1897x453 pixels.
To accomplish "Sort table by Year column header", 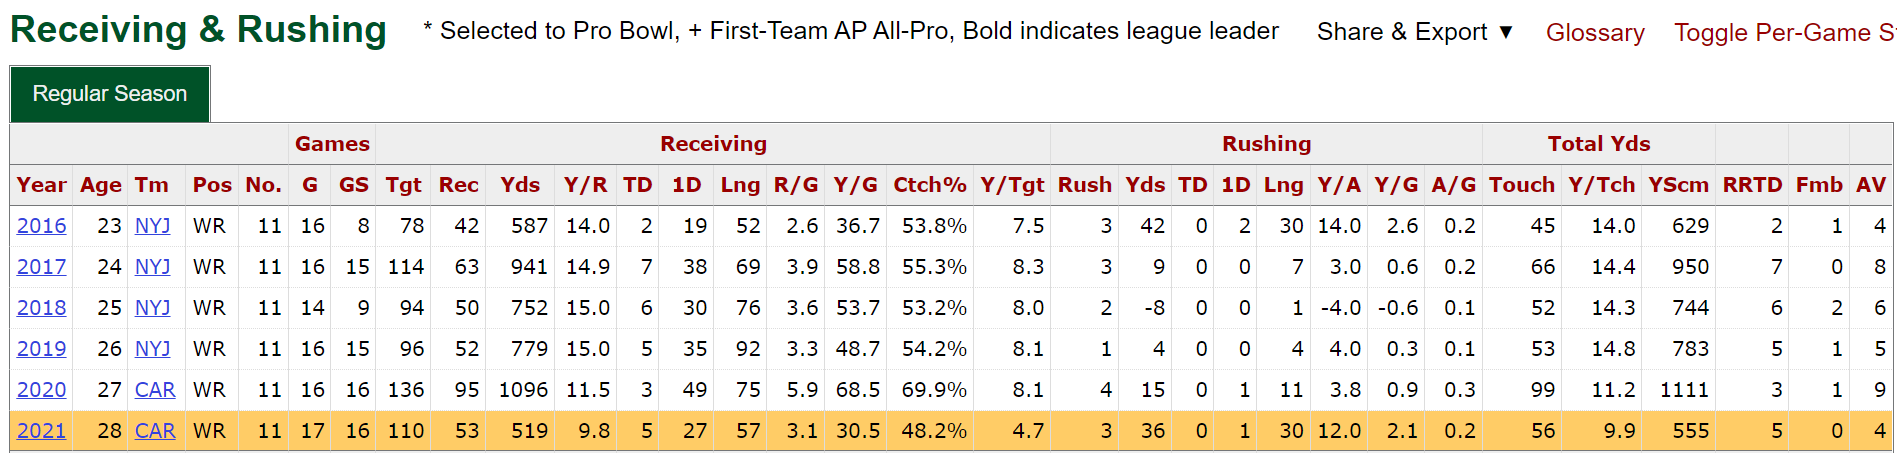I will [x=41, y=185].
